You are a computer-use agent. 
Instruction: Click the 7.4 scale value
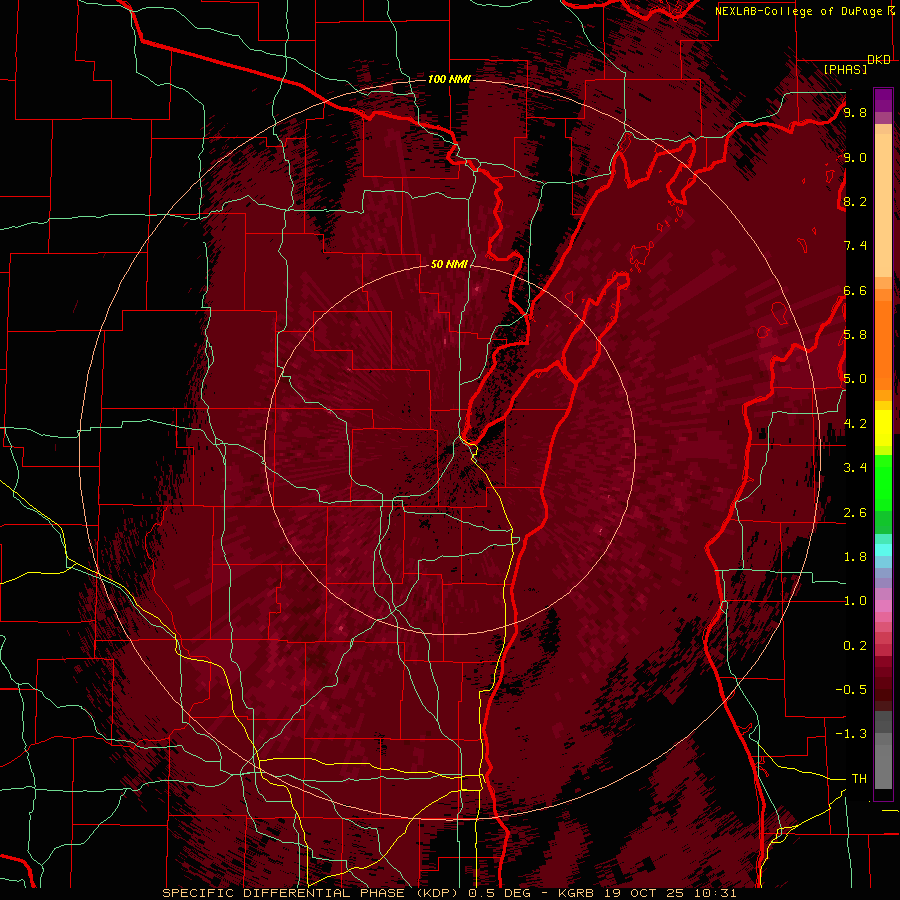[855, 246]
